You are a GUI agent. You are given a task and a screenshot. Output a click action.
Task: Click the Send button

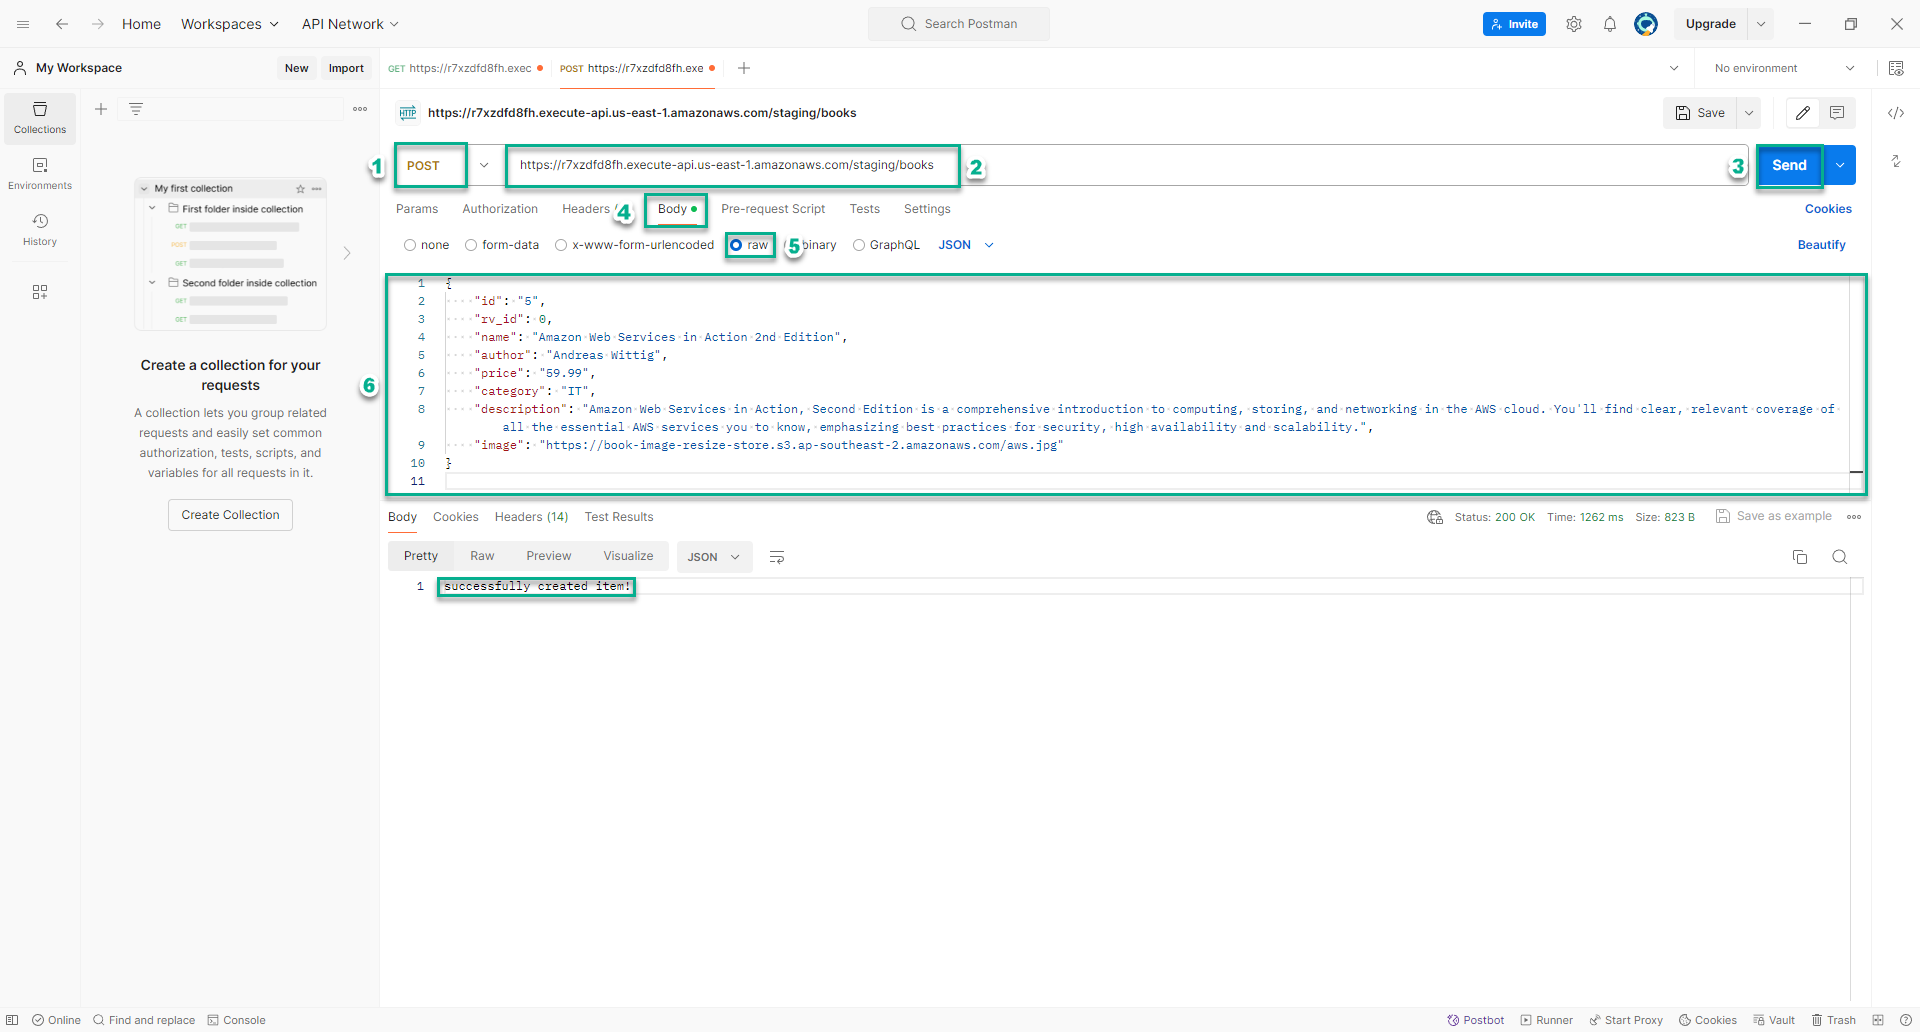click(x=1789, y=166)
